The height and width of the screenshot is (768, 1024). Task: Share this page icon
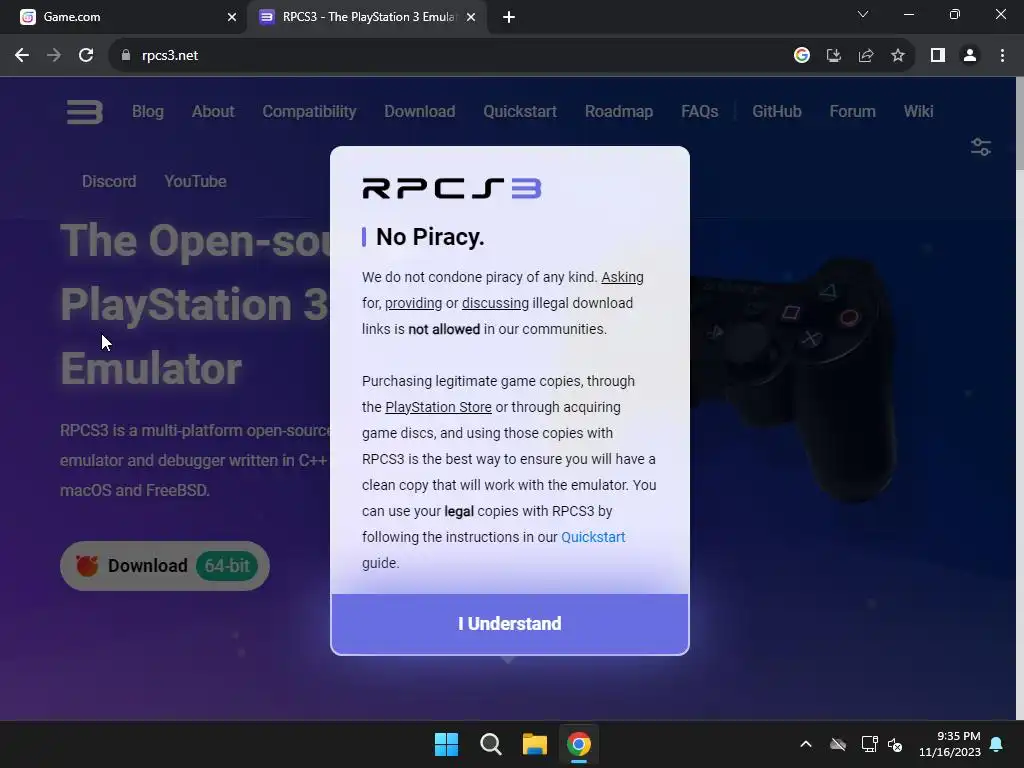(866, 56)
